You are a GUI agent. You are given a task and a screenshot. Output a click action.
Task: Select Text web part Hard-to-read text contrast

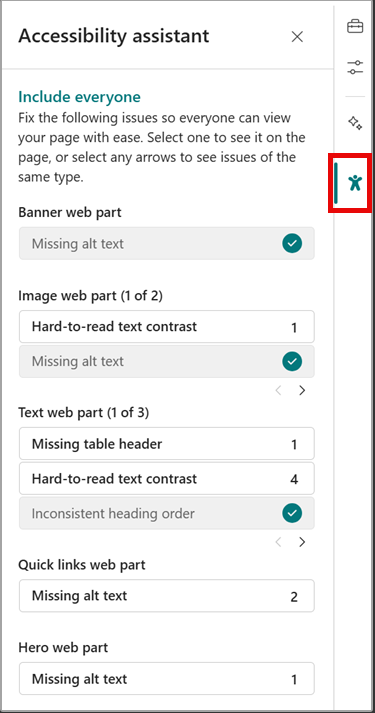click(x=166, y=478)
